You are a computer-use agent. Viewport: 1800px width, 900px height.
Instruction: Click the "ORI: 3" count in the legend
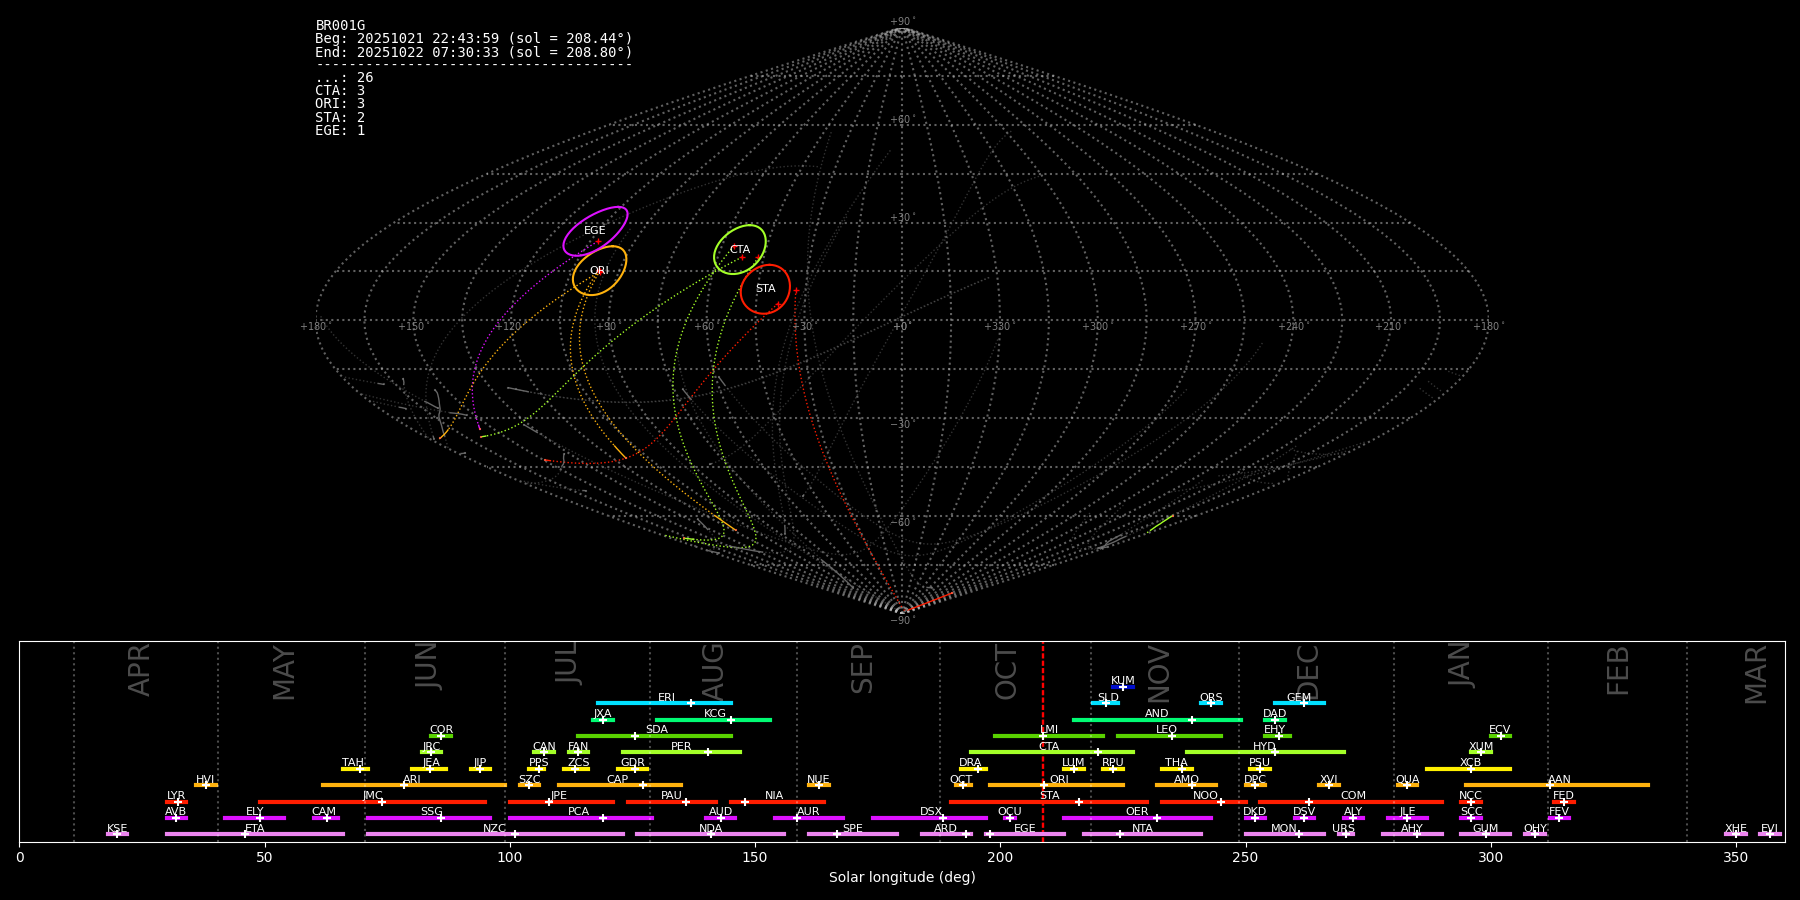click(x=340, y=104)
